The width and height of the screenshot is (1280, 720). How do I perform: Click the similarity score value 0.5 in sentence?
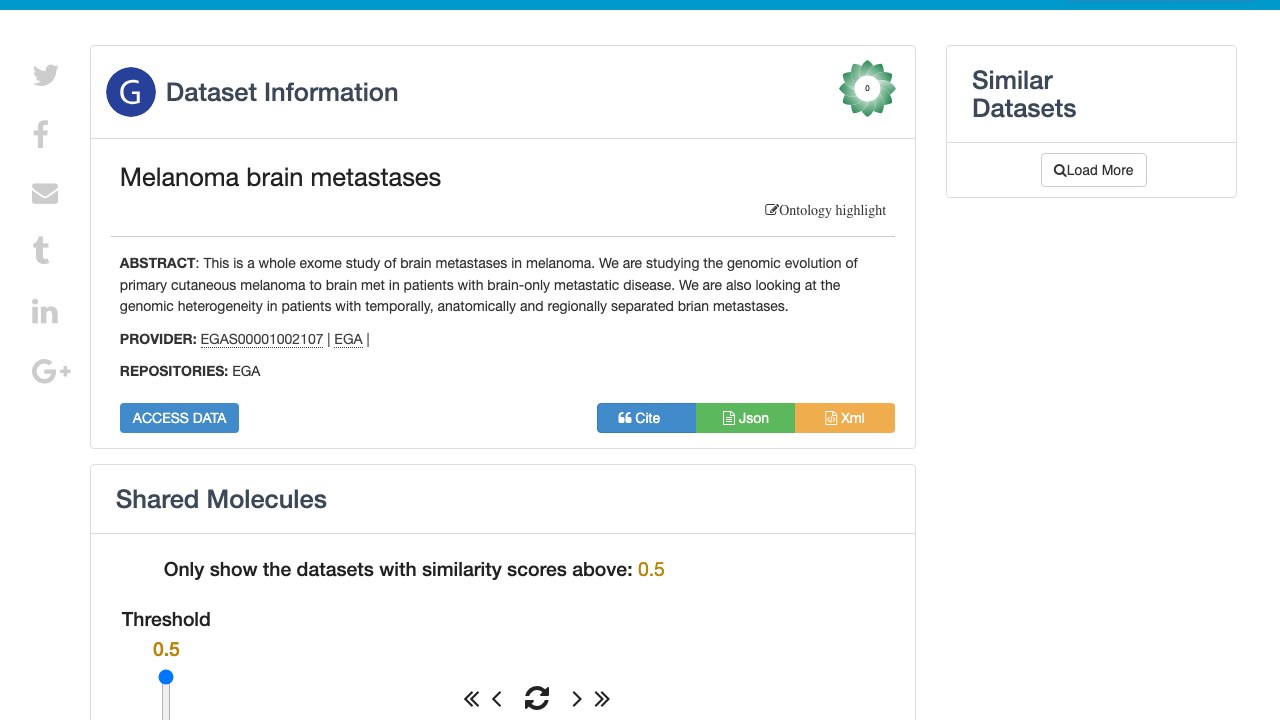[x=651, y=569]
